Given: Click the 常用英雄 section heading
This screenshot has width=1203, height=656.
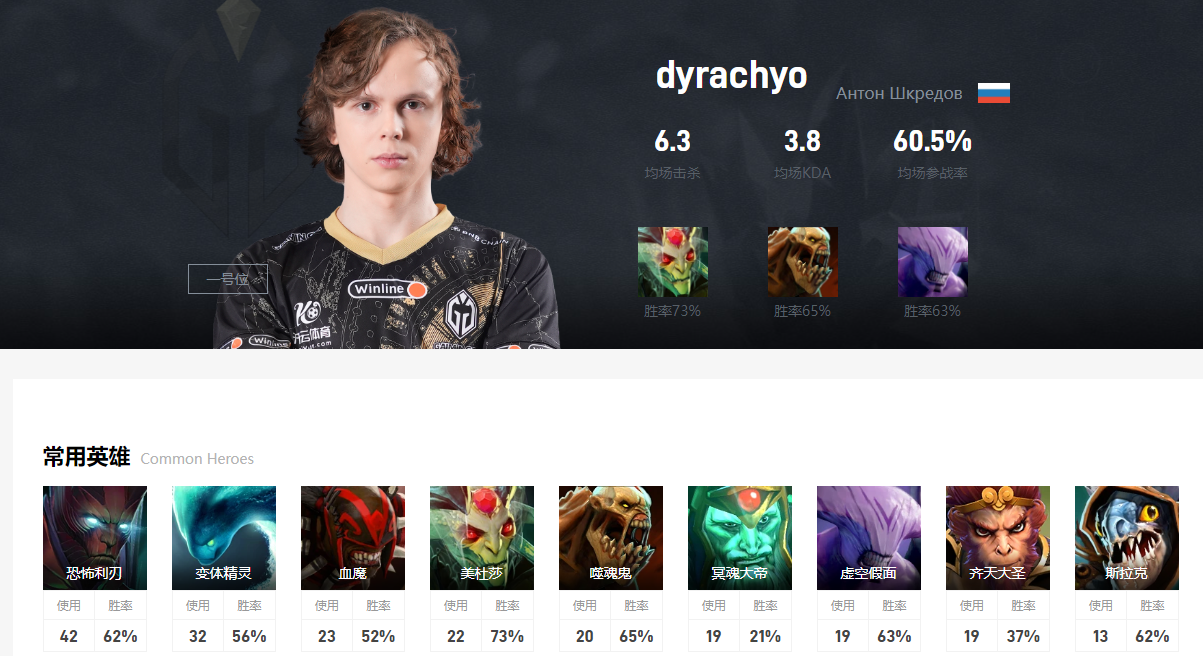Looking at the screenshot, I should pyautogui.click(x=86, y=457).
